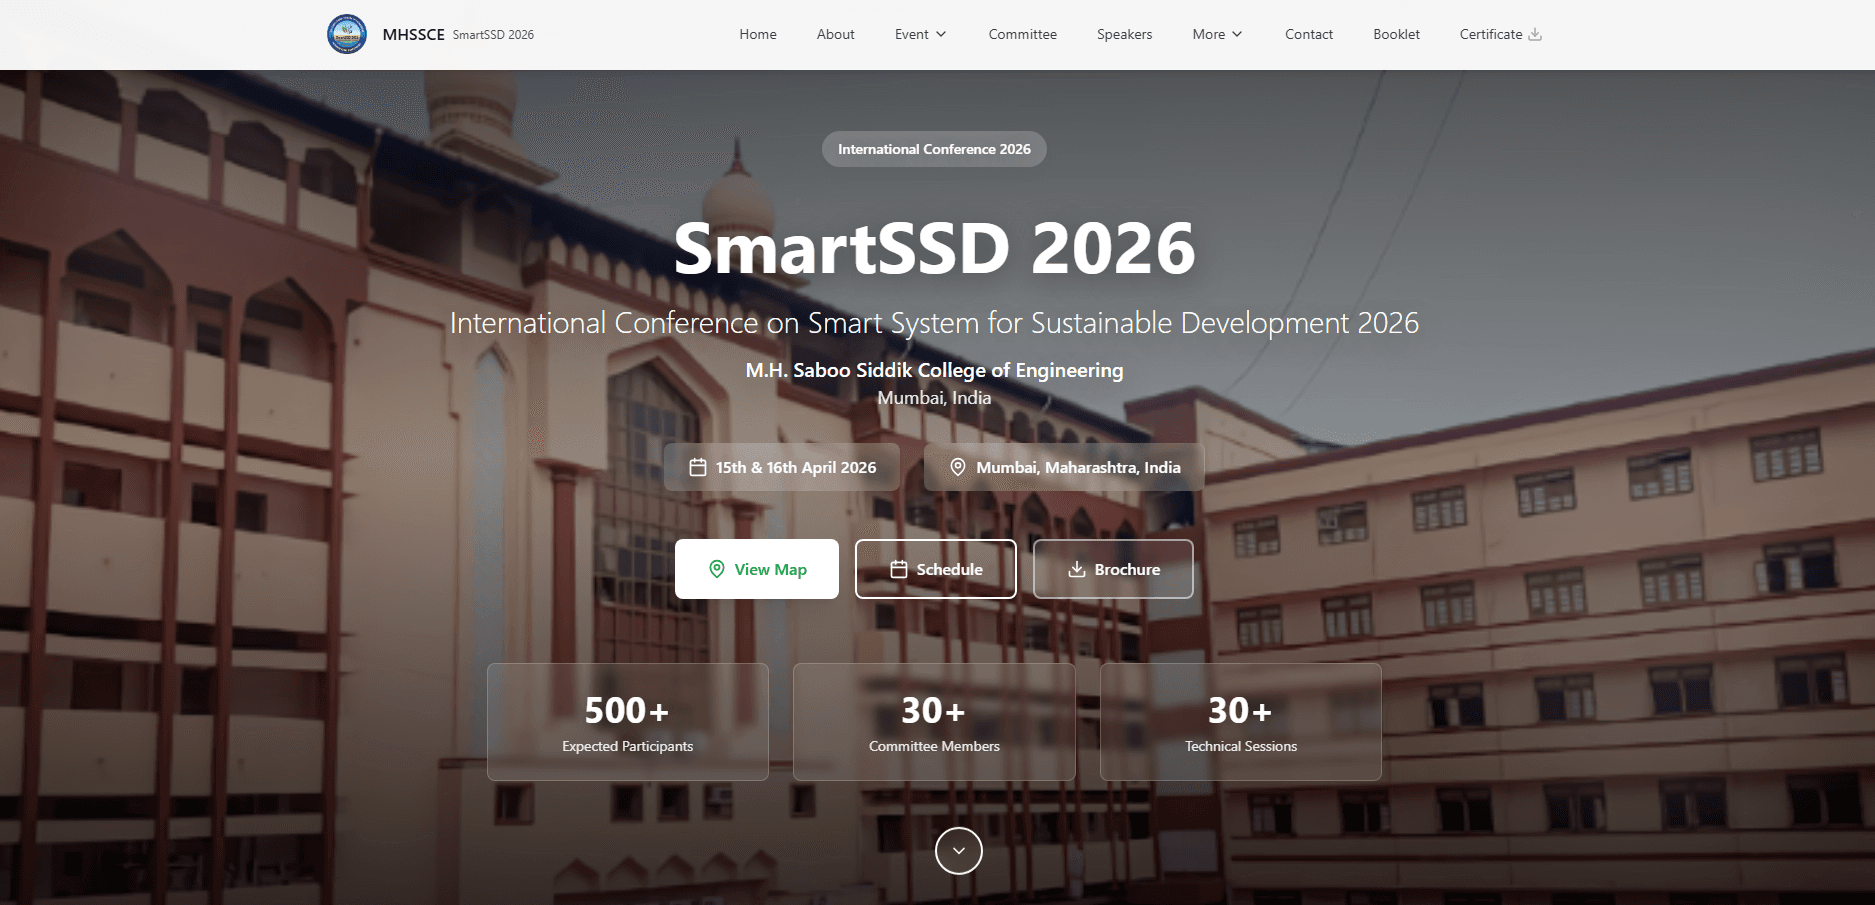Expand the More dropdown chevron

1237,34
